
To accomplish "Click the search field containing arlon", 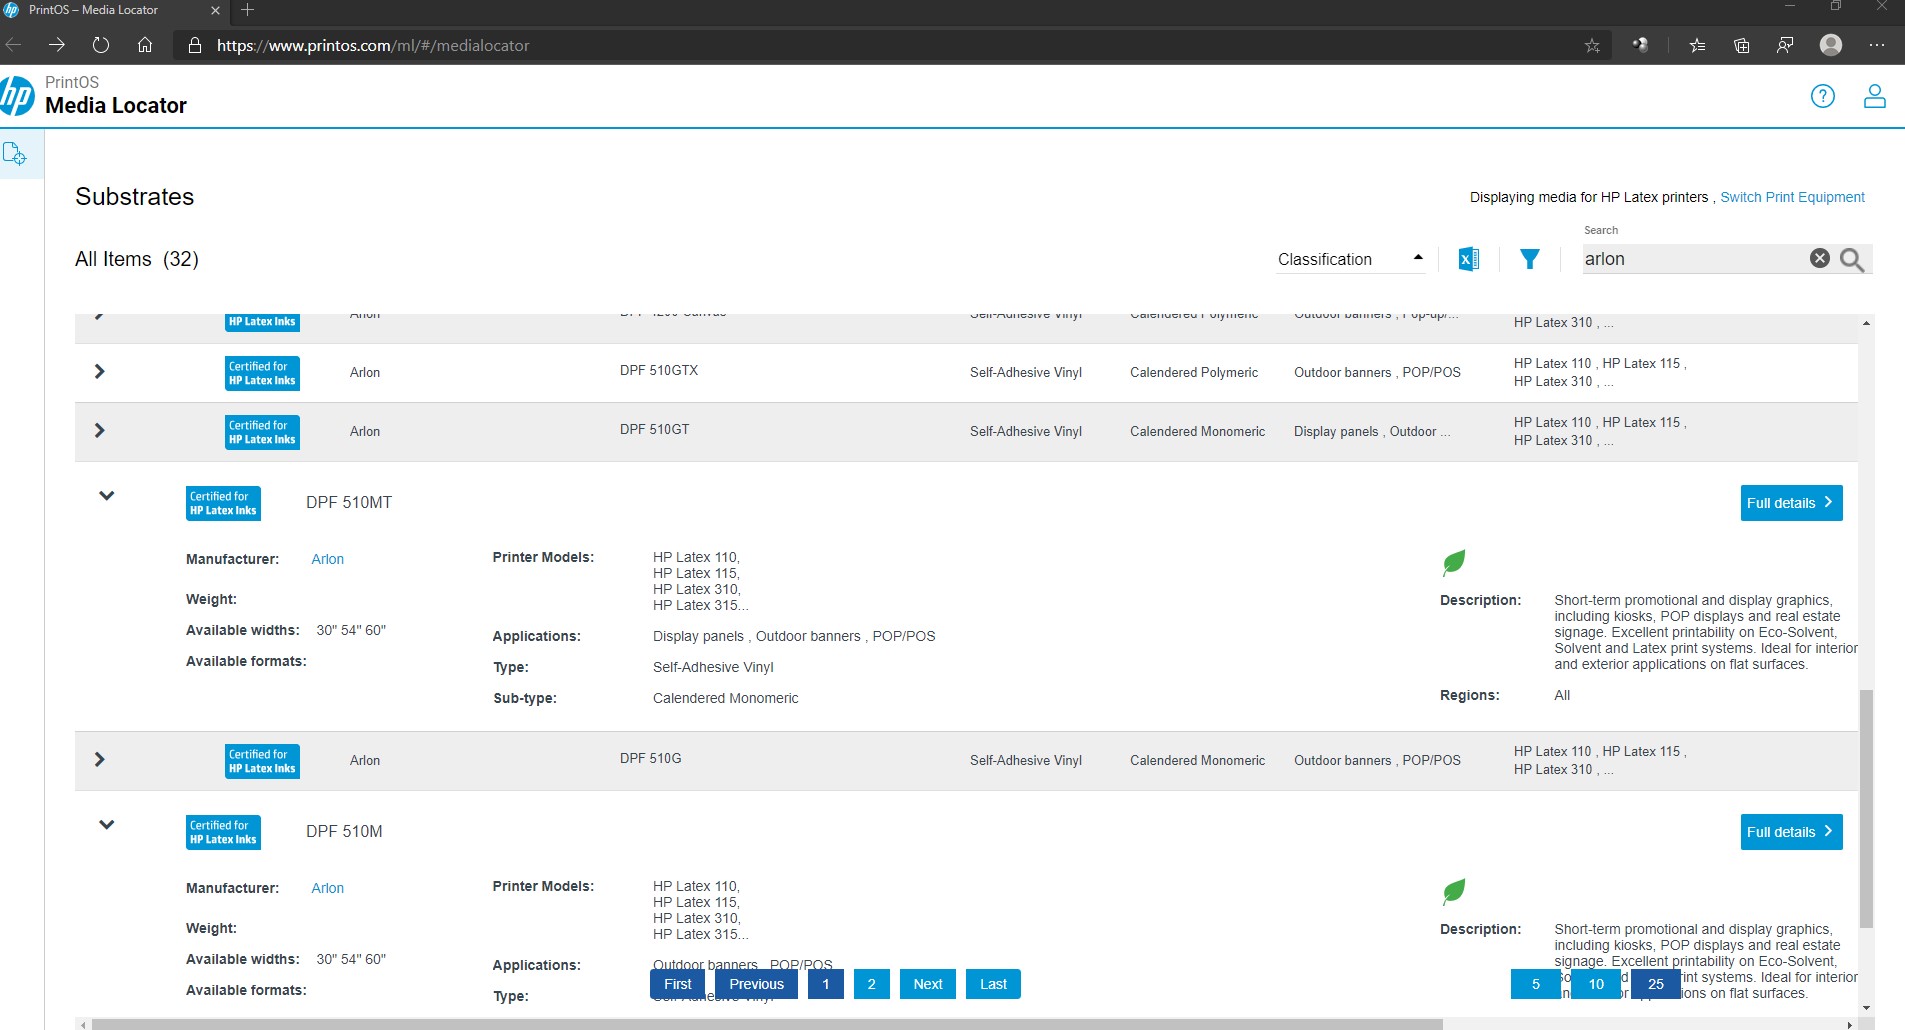I will 1694,259.
